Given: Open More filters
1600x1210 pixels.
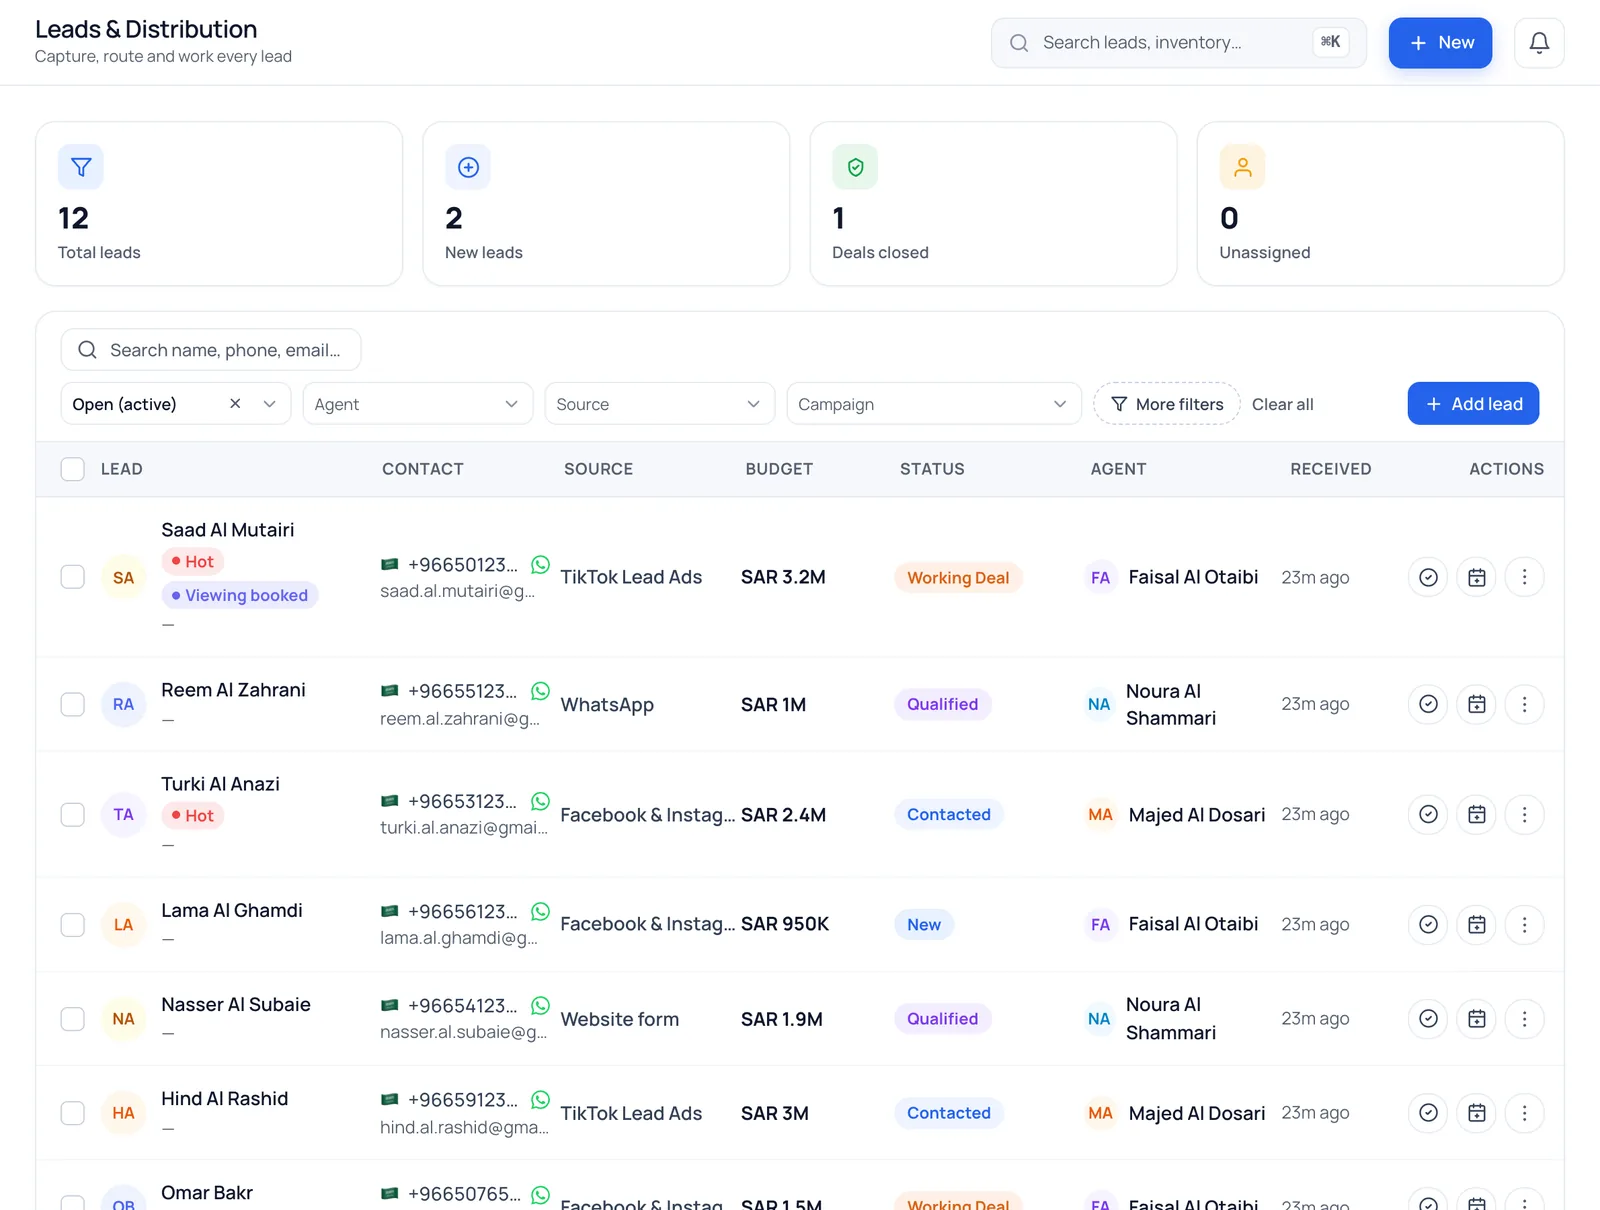Looking at the screenshot, I should (1166, 404).
